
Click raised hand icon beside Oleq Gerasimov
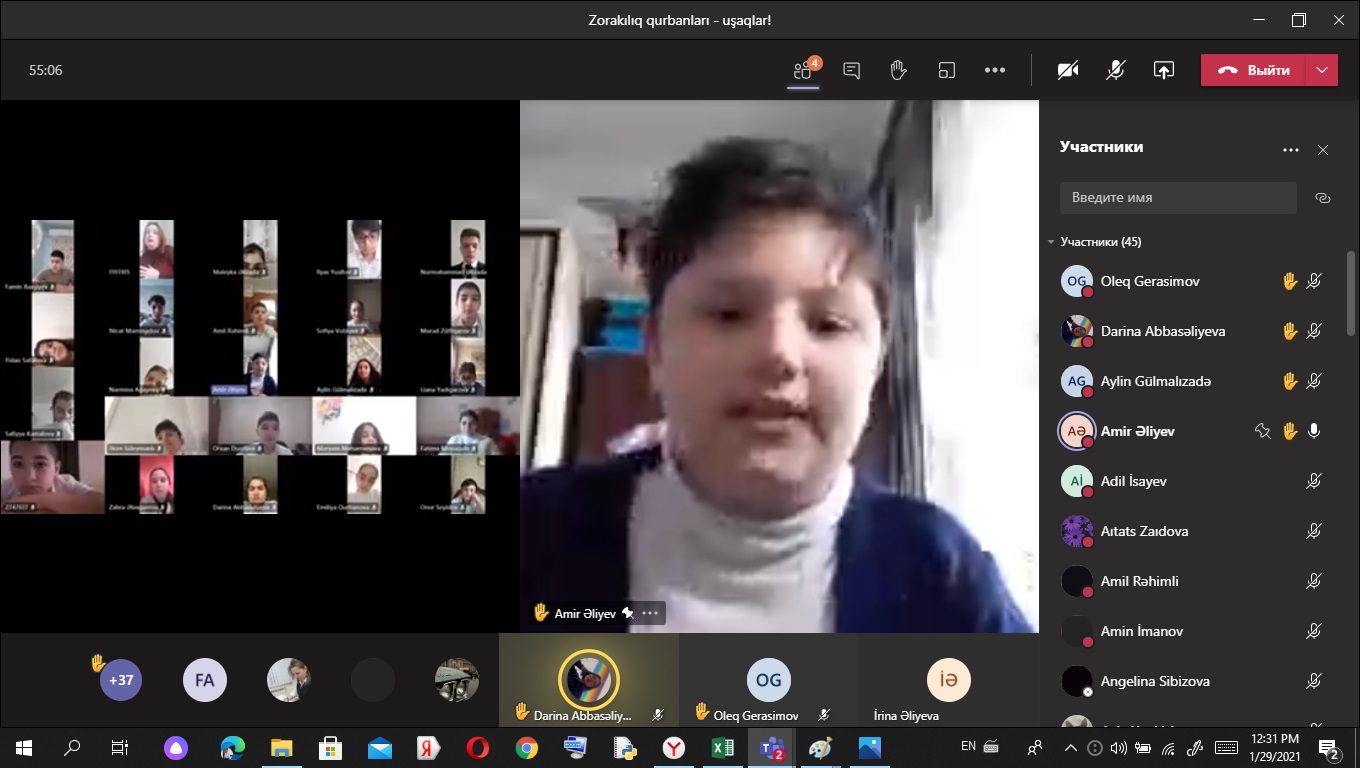click(x=1290, y=281)
